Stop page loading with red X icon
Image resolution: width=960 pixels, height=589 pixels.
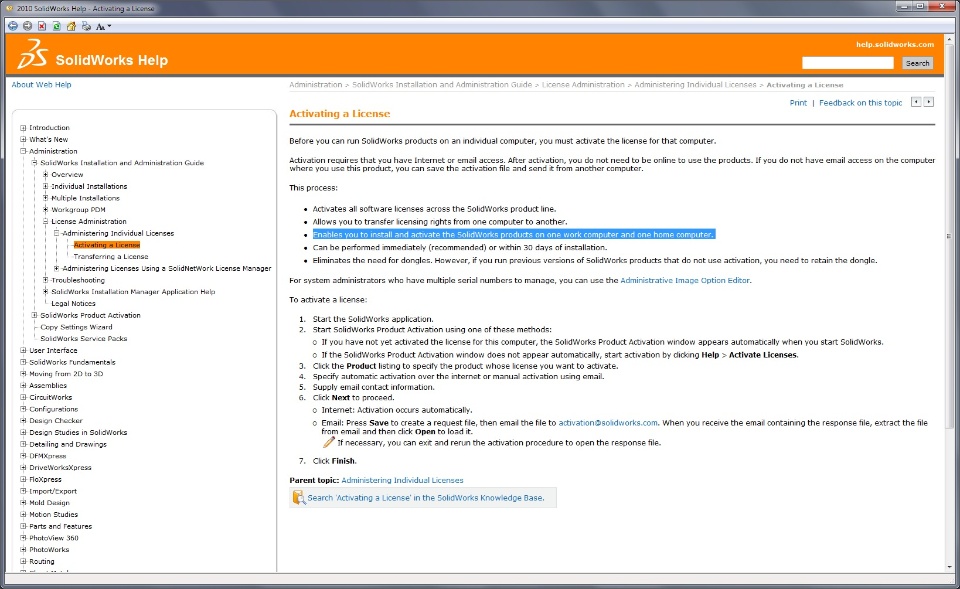click(42, 26)
